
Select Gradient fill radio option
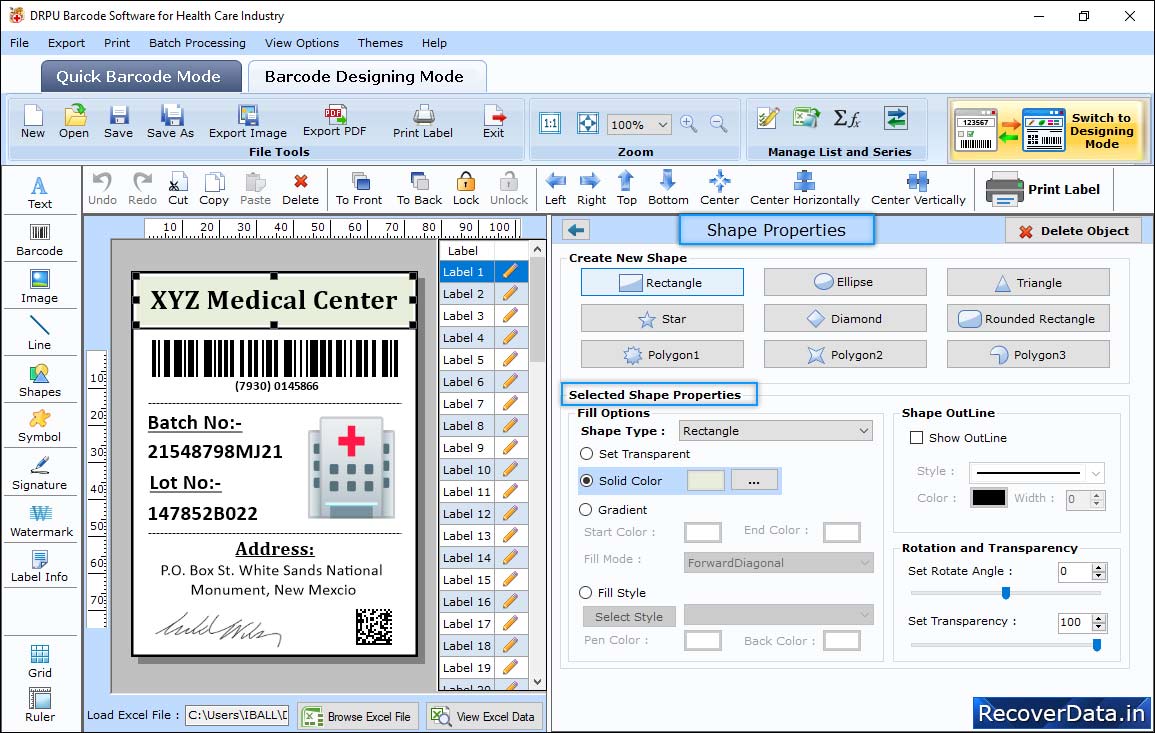tap(586, 510)
